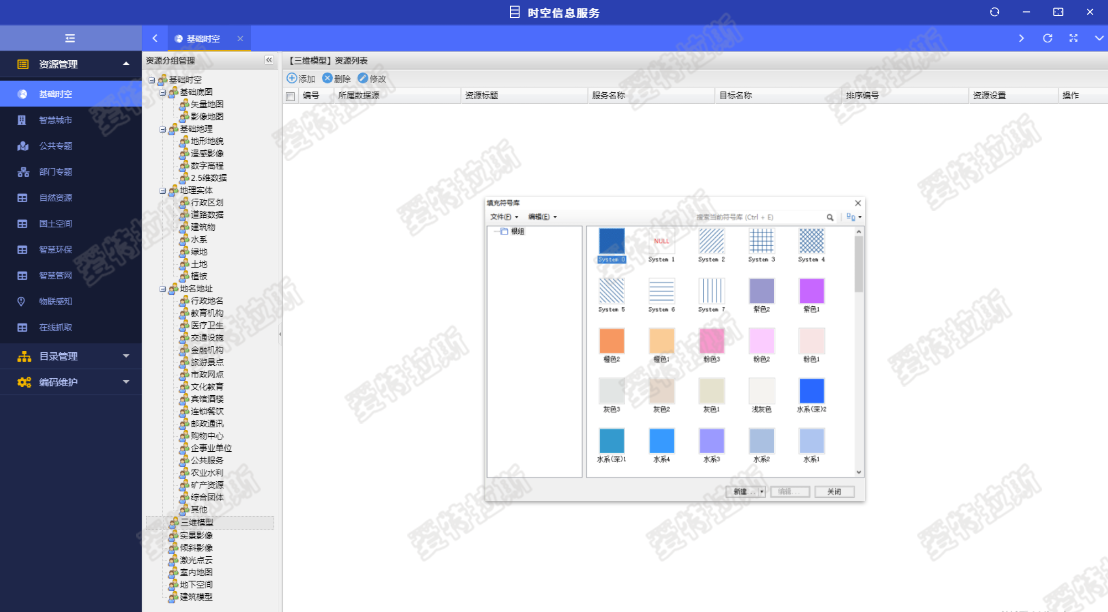Pick the 橙色2 orange fill swatch

[x=611, y=341]
